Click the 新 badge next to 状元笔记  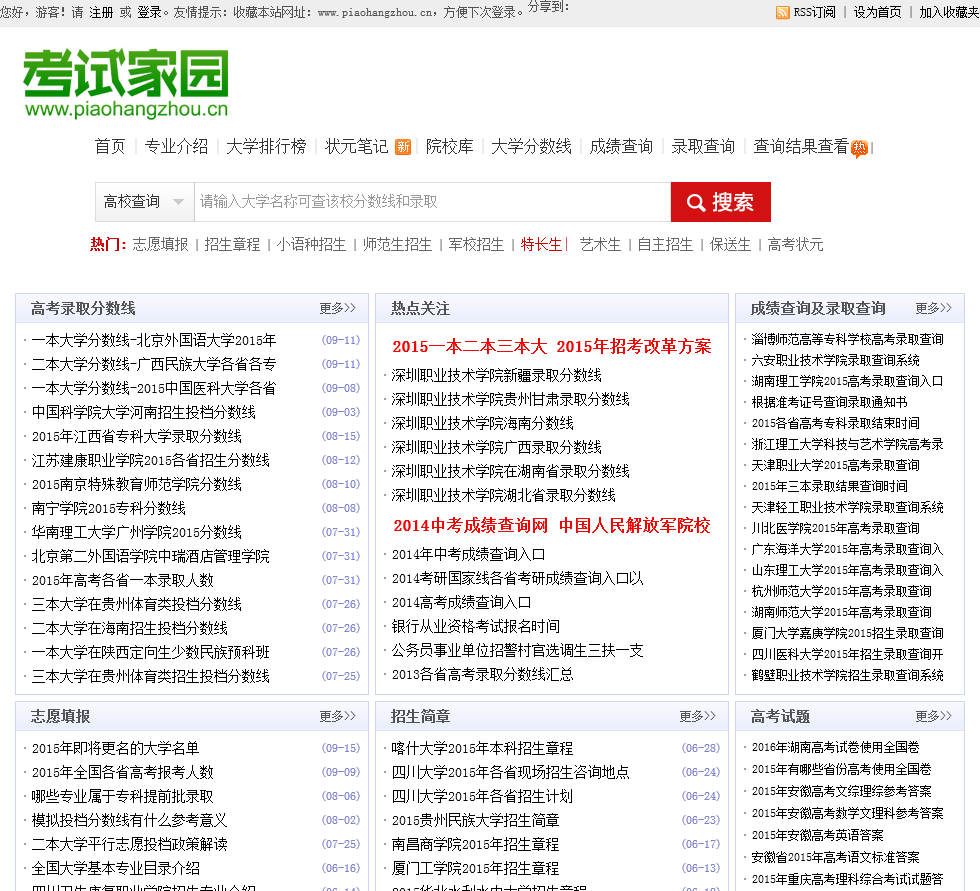click(x=403, y=147)
